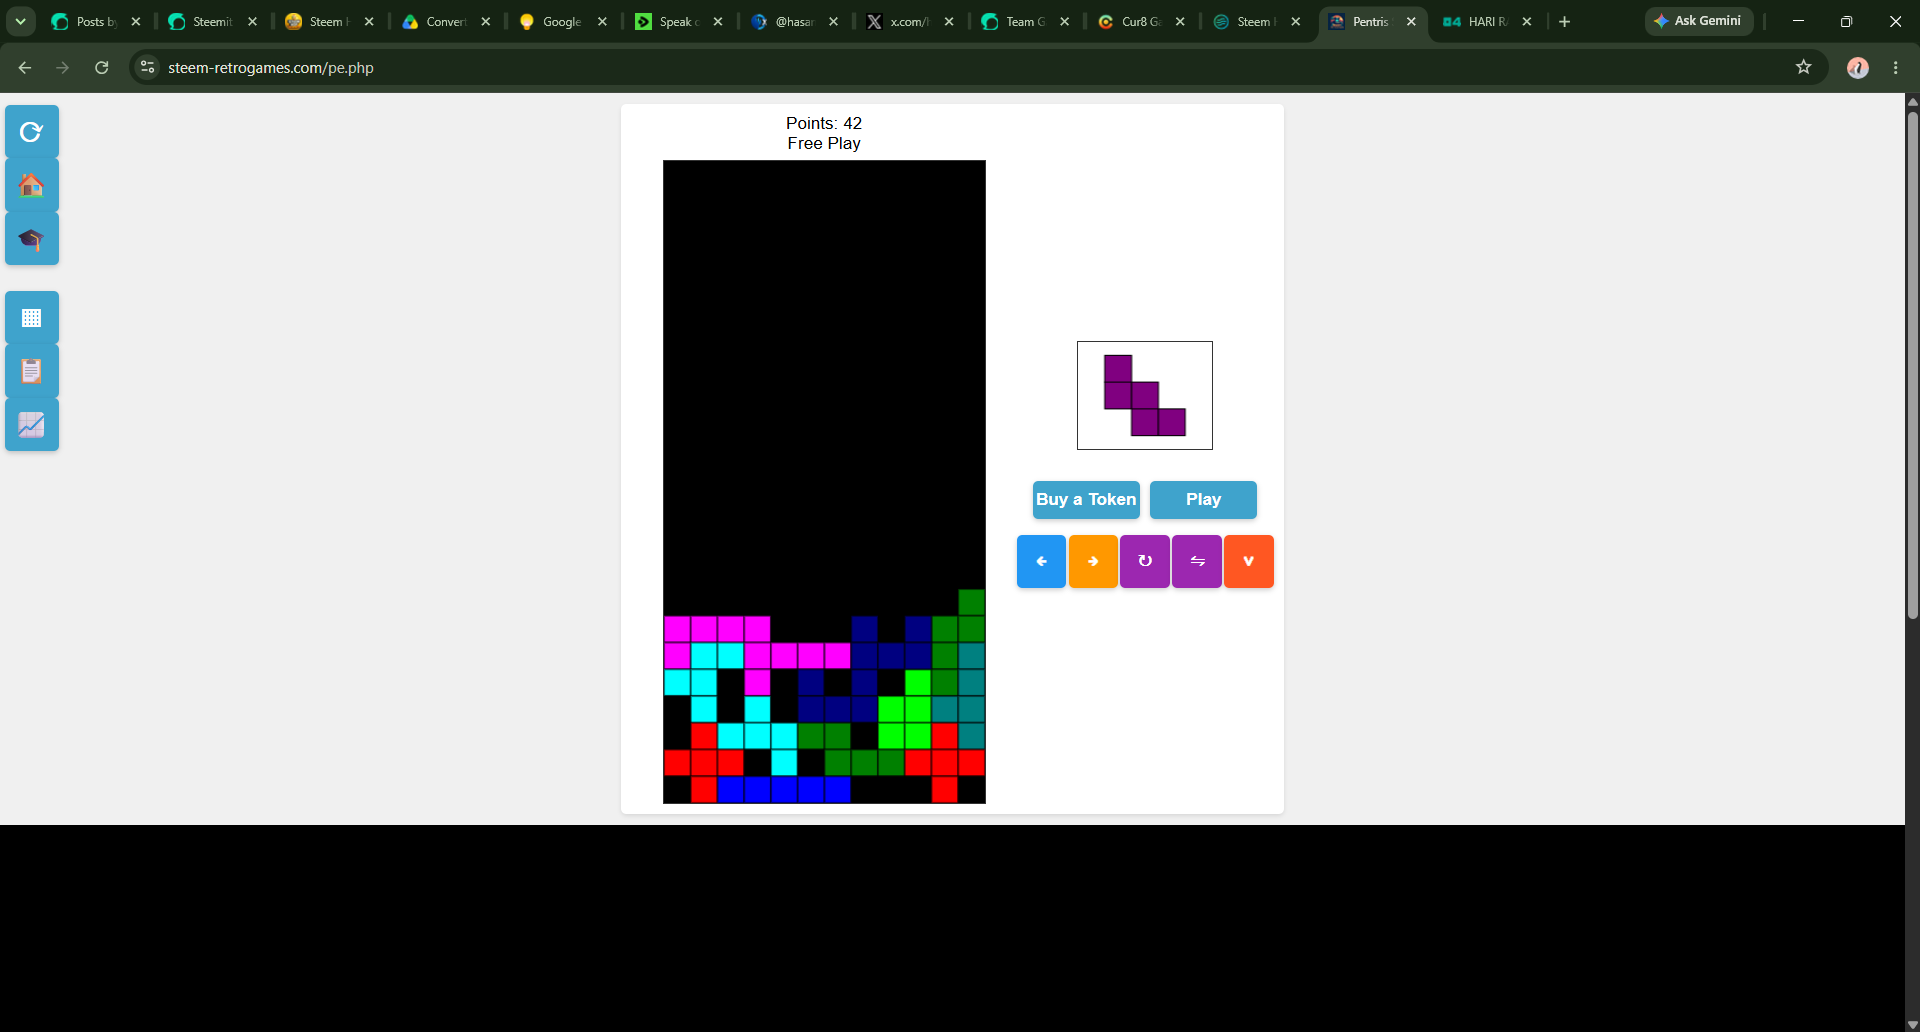Image resolution: width=1920 pixels, height=1032 pixels.
Task: Click the refresh icon in left sidebar
Action: coord(32,132)
